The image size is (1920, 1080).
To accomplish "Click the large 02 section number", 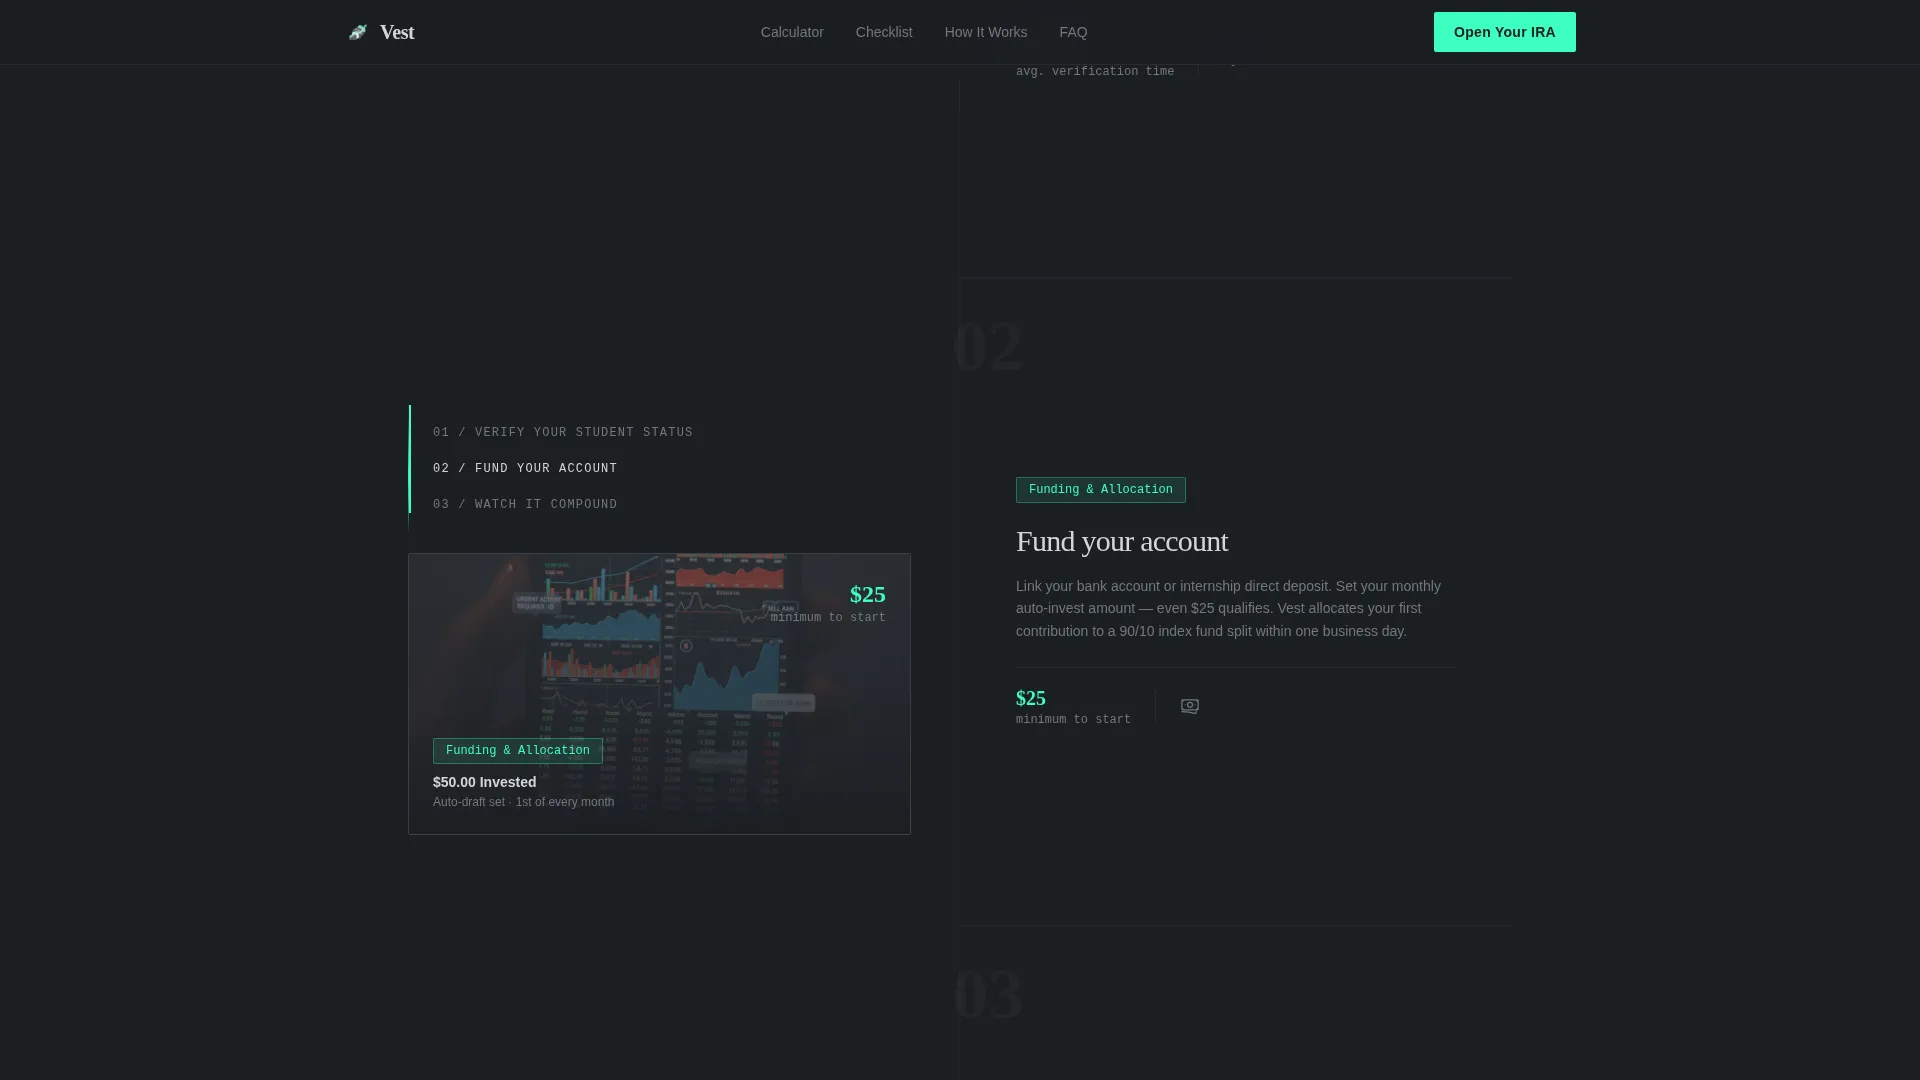I will tap(988, 347).
